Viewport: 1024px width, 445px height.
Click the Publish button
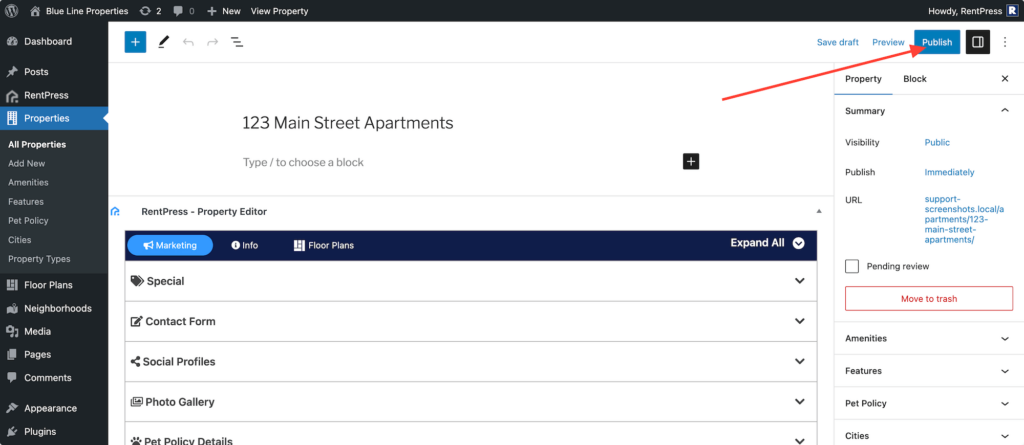(x=937, y=42)
